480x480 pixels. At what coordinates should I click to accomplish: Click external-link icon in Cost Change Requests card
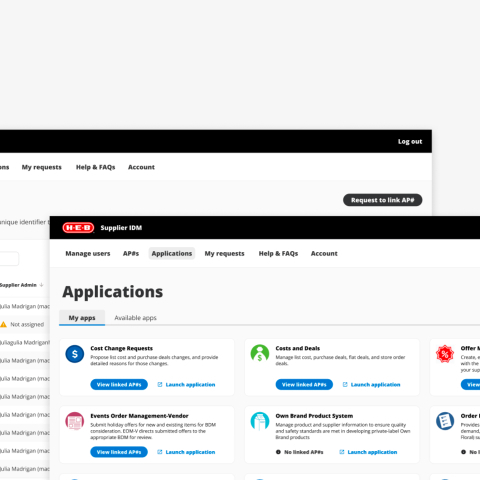click(160, 385)
